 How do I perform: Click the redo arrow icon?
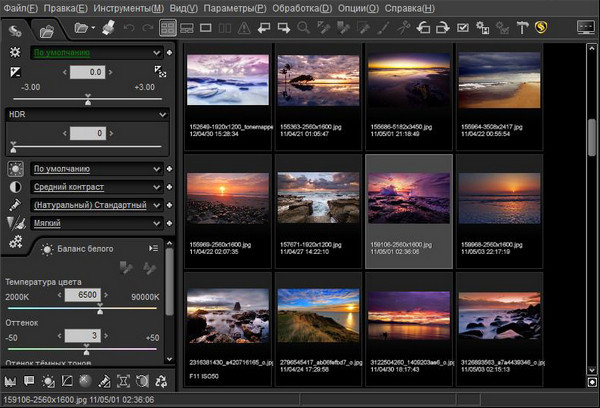coord(148,28)
